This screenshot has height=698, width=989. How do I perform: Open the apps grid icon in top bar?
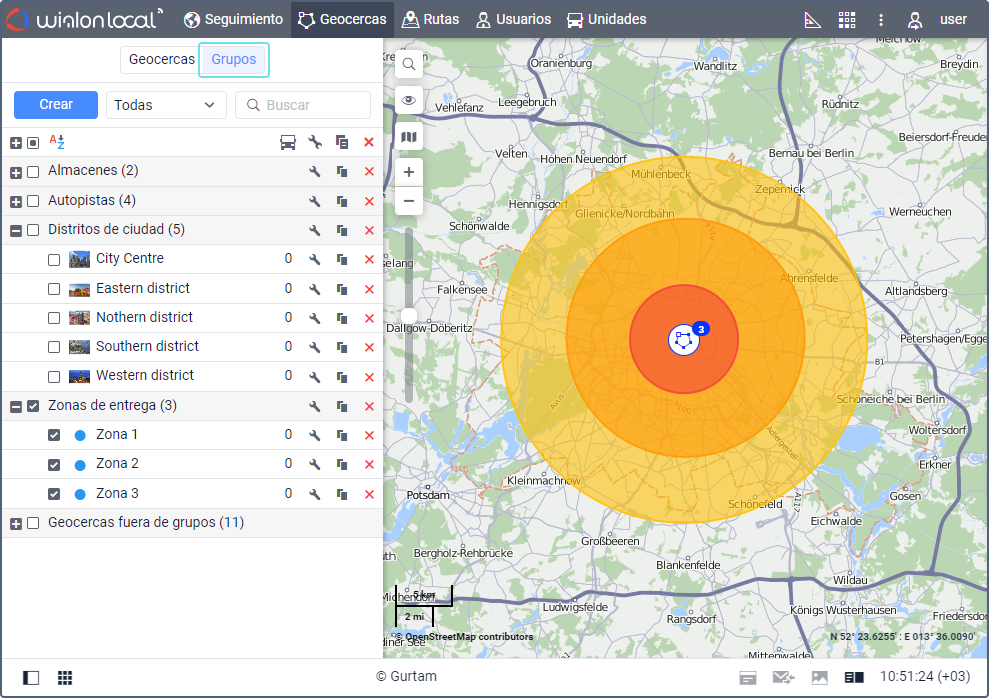847,20
